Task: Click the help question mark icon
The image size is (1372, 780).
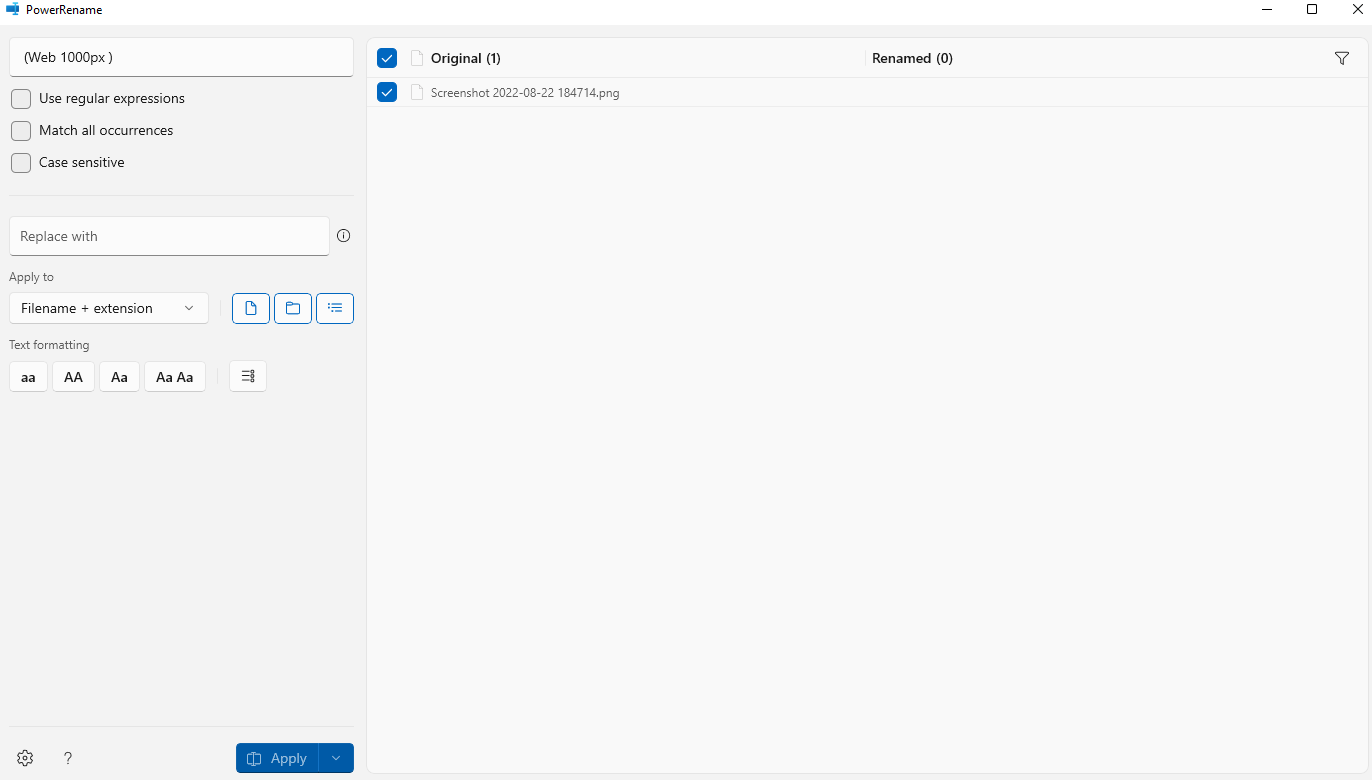Action: point(67,758)
